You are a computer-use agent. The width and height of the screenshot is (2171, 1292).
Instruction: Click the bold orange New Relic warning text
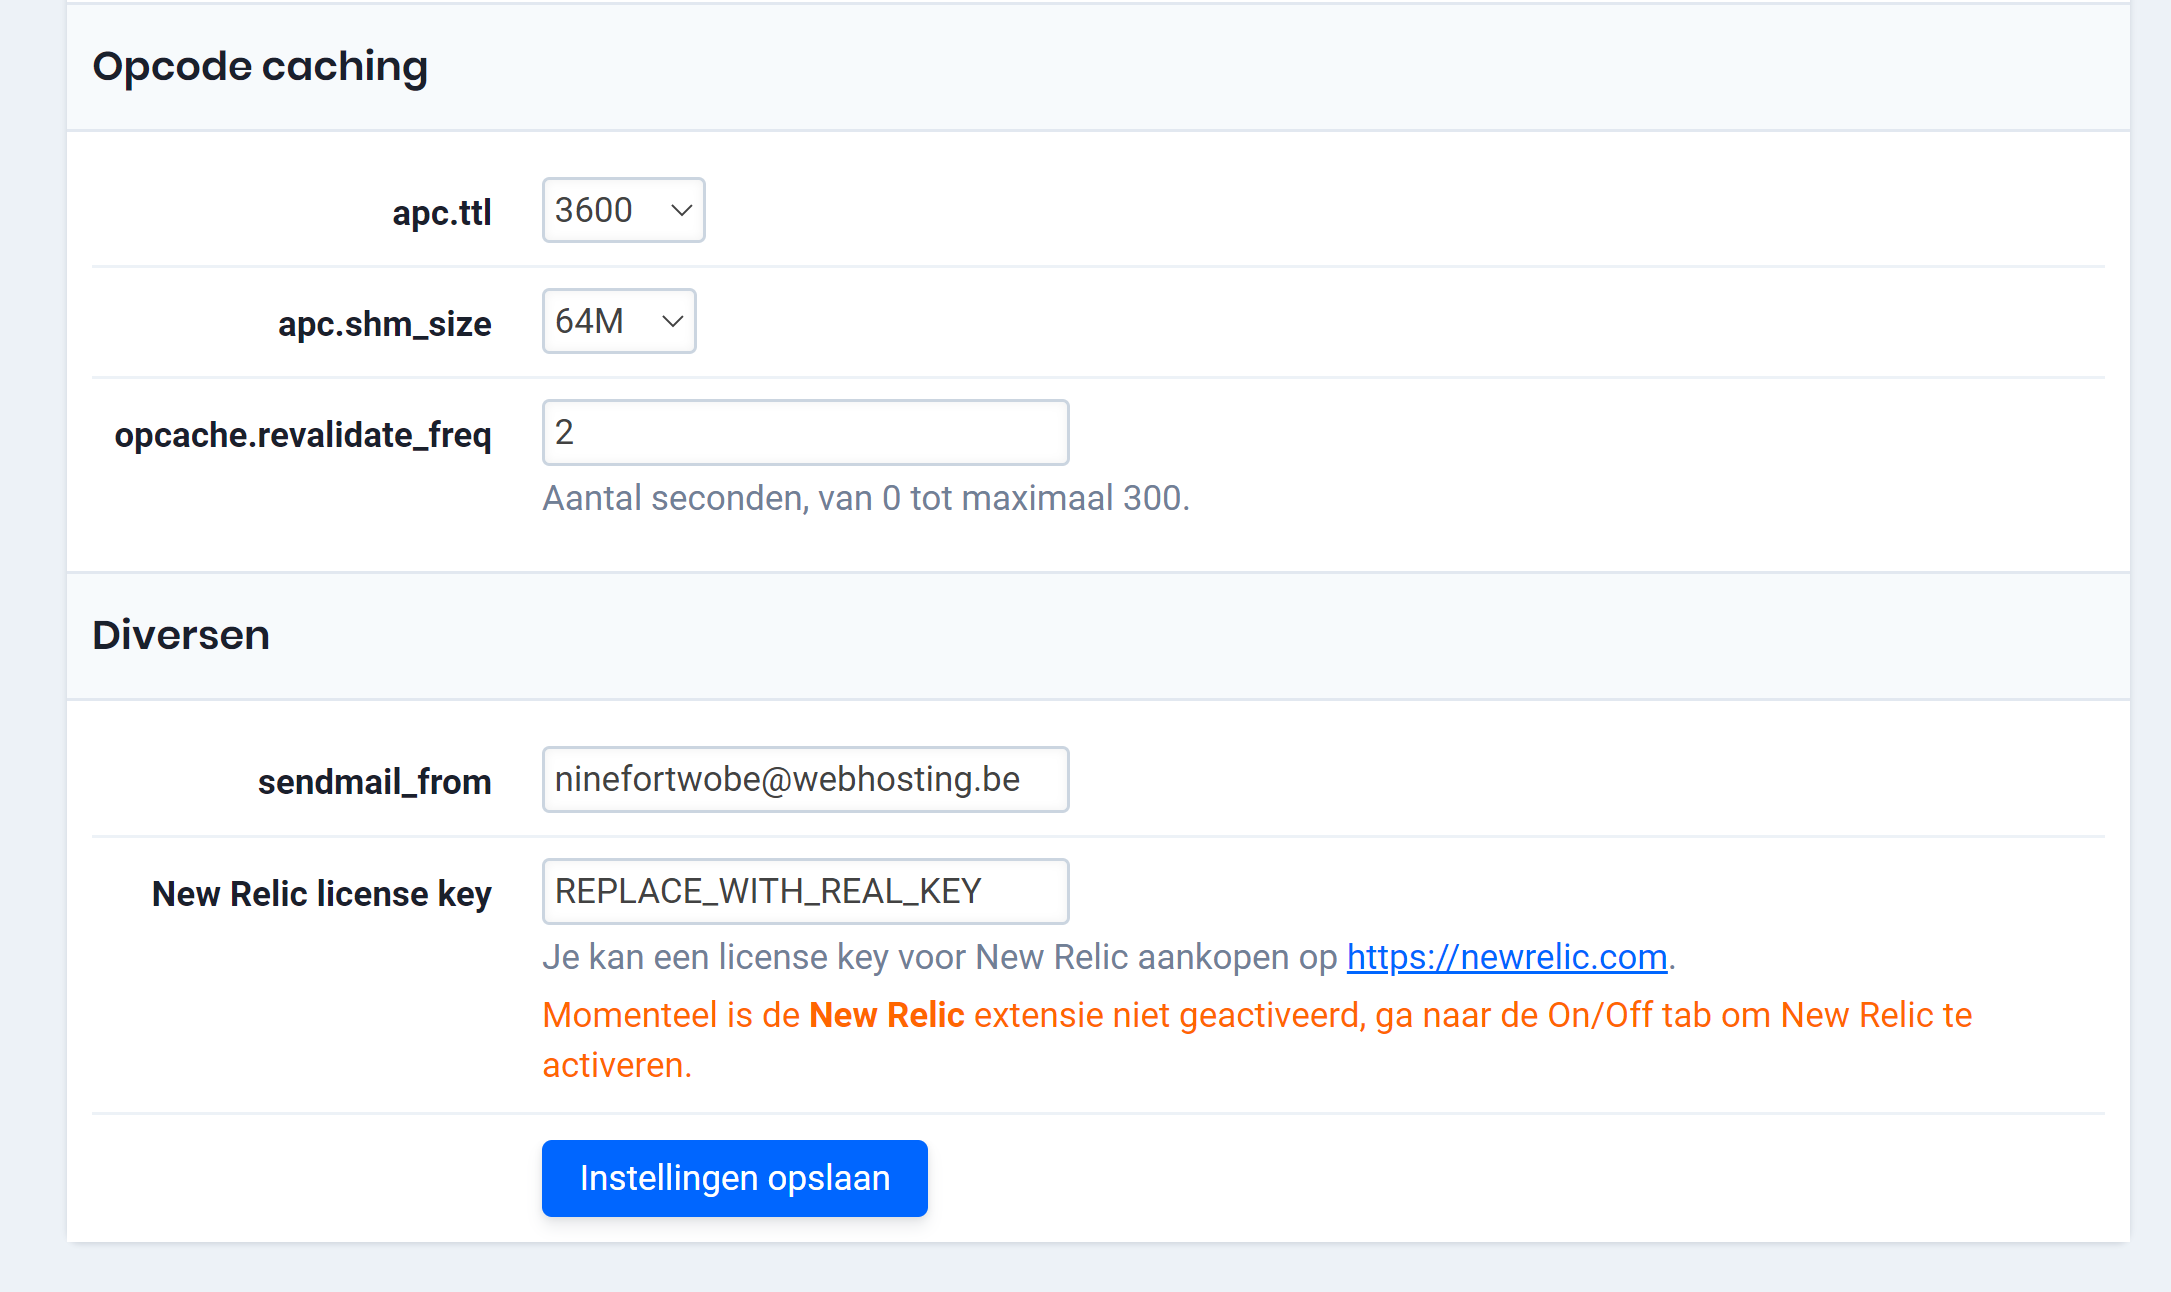pyautogui.click(x=886, y=1015)
